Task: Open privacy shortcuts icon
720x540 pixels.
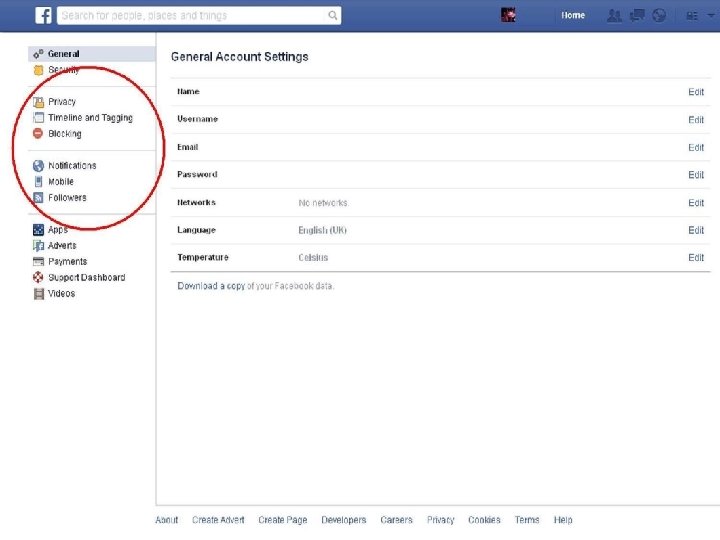Action: click(x=692, y=16)
